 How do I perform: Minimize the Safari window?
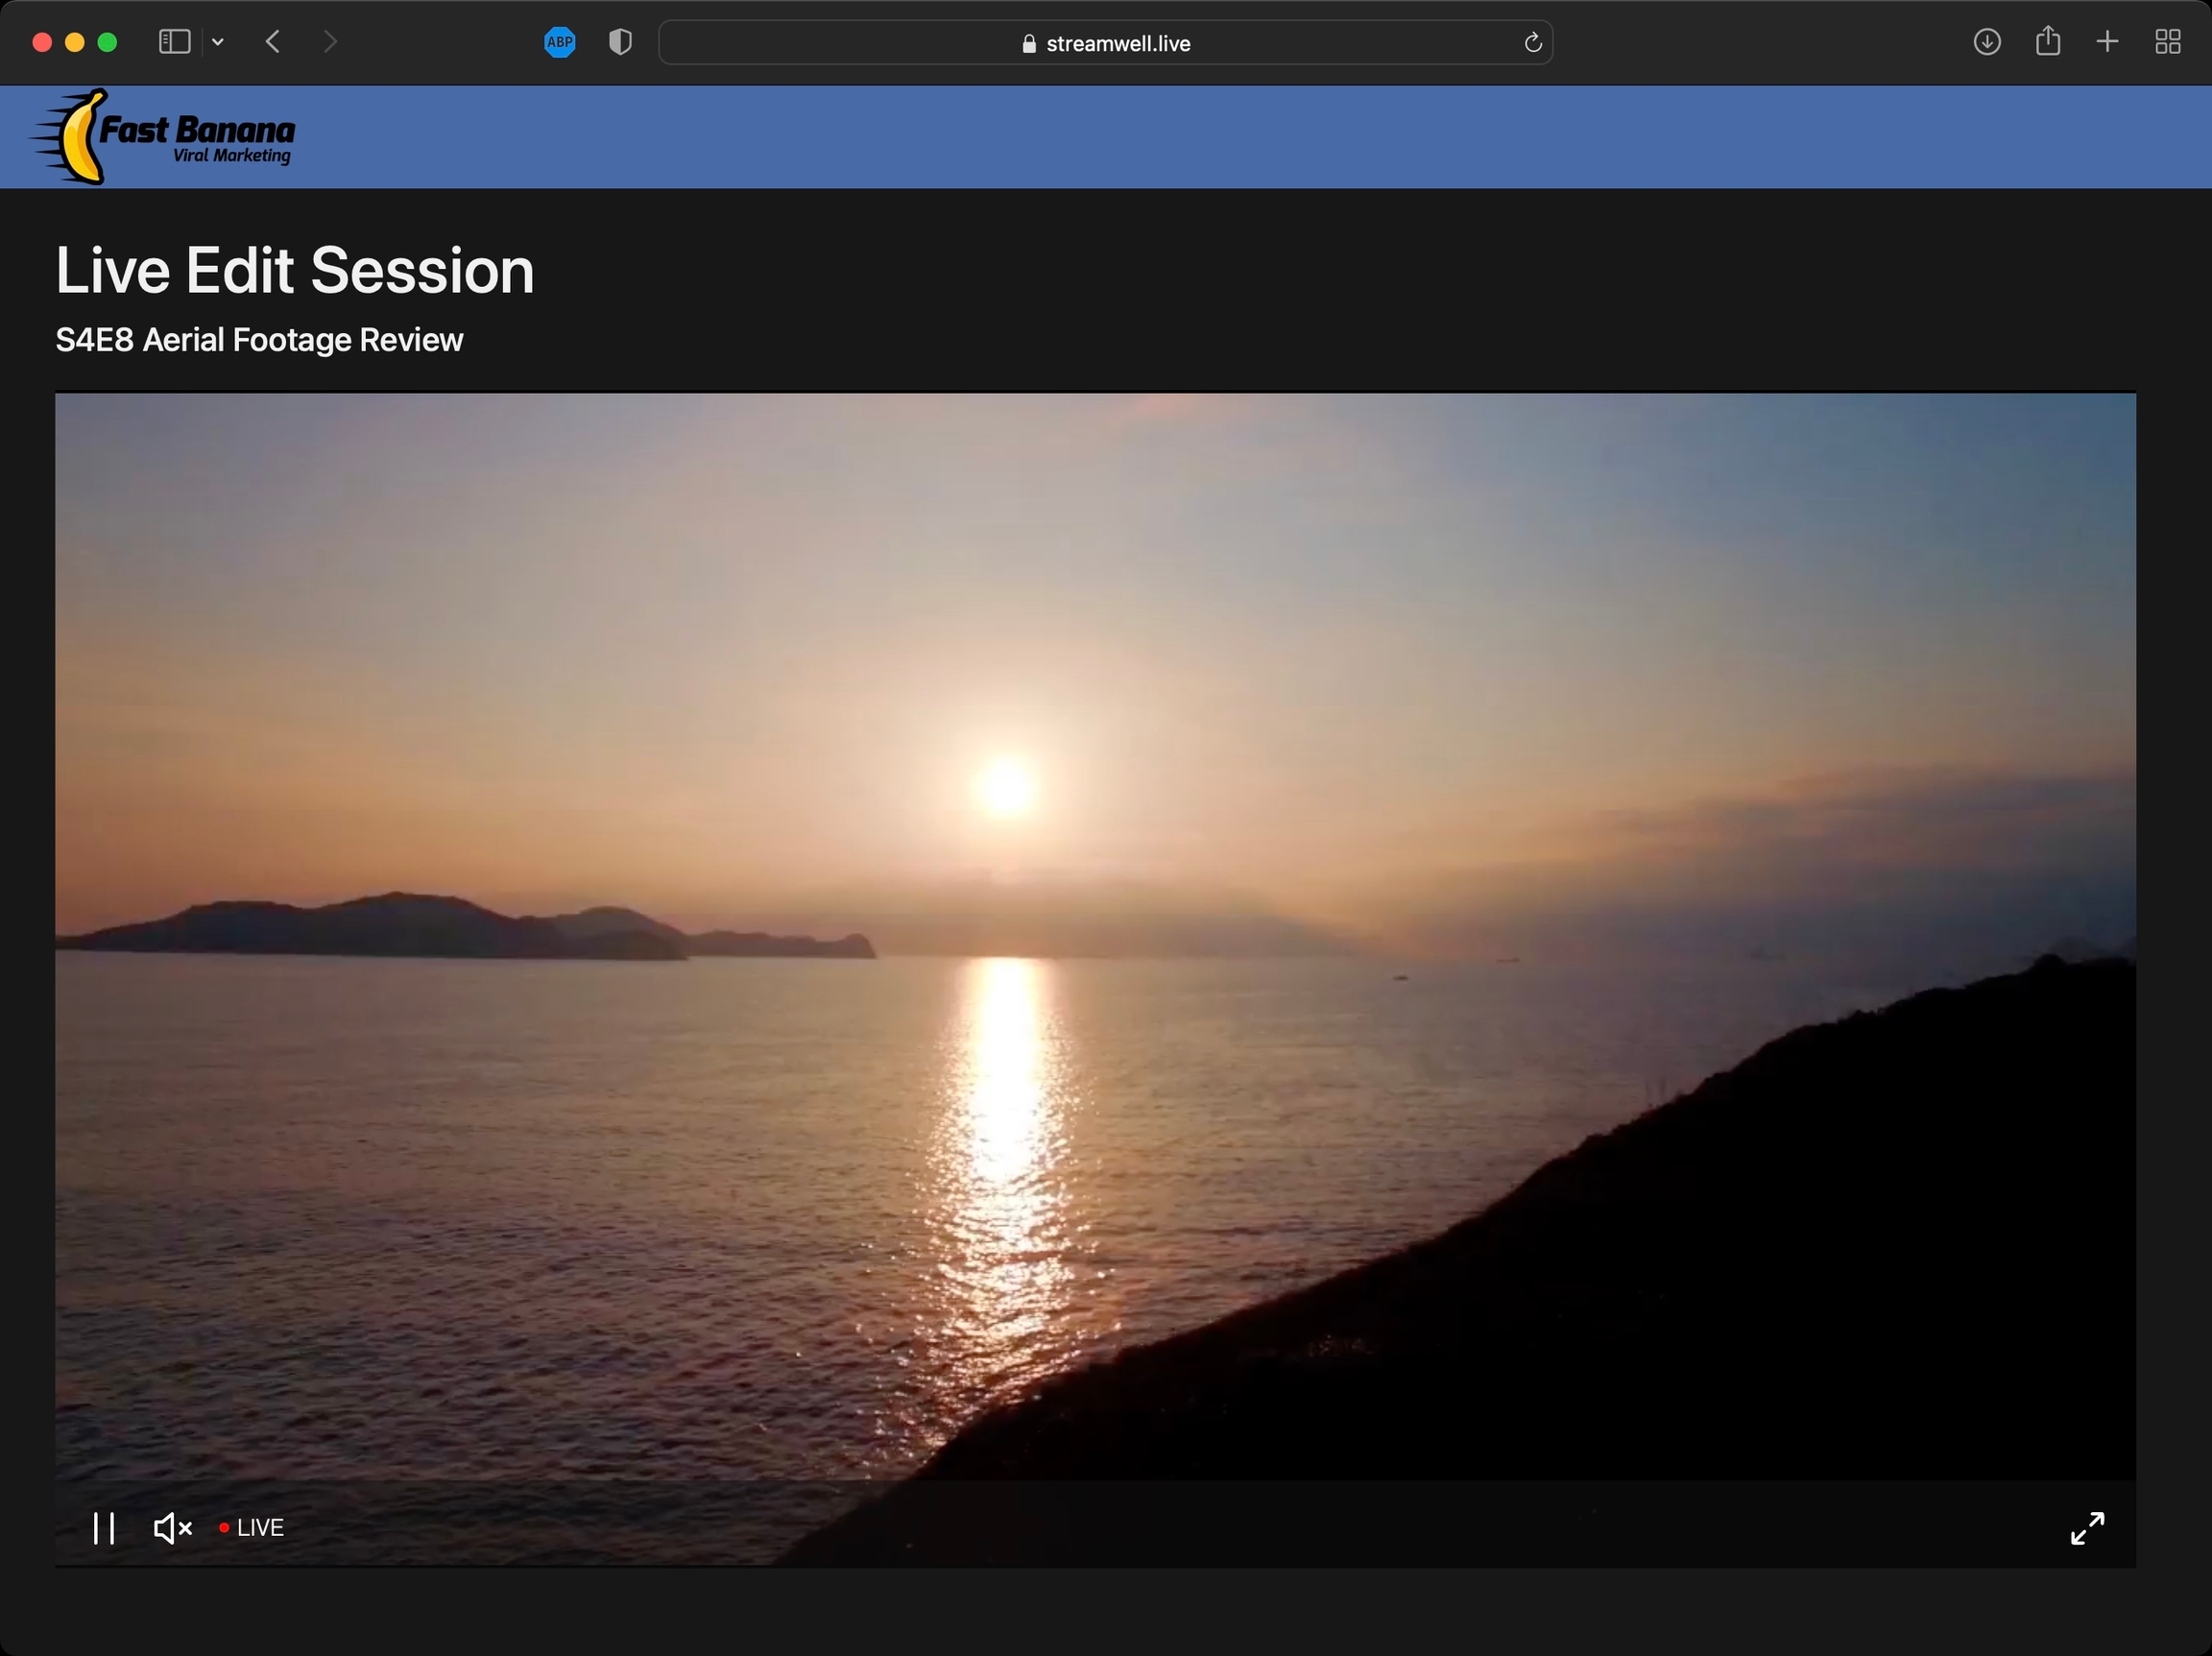pos(75,42)
